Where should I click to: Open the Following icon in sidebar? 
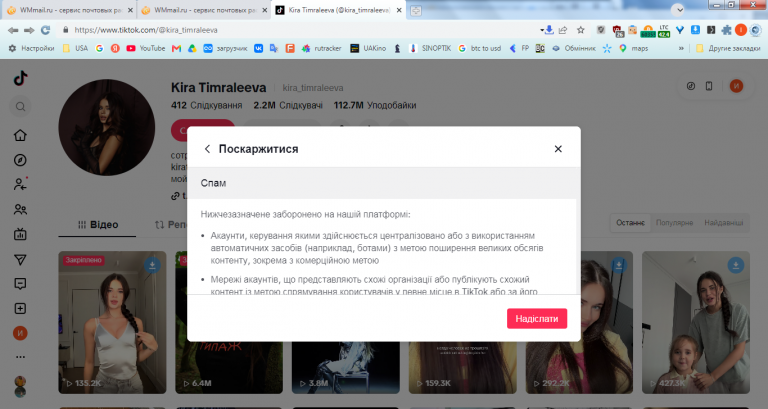20,184
